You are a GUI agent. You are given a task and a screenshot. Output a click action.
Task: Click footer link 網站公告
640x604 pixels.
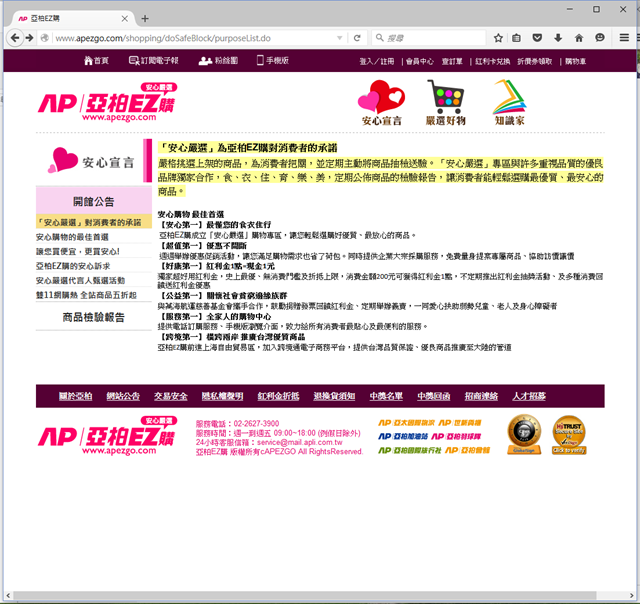pyautogui.click(x=123, y=396)
